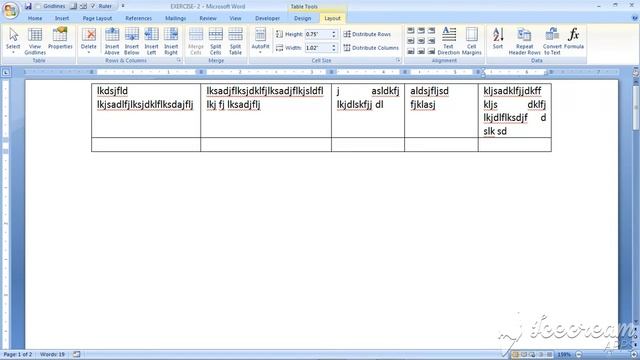Insert a row above

point(112,41)
